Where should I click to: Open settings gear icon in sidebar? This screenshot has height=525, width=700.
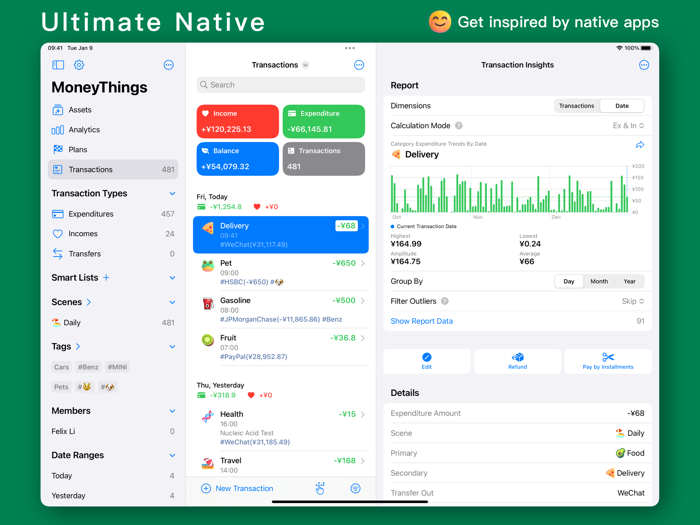coord(79,65)
